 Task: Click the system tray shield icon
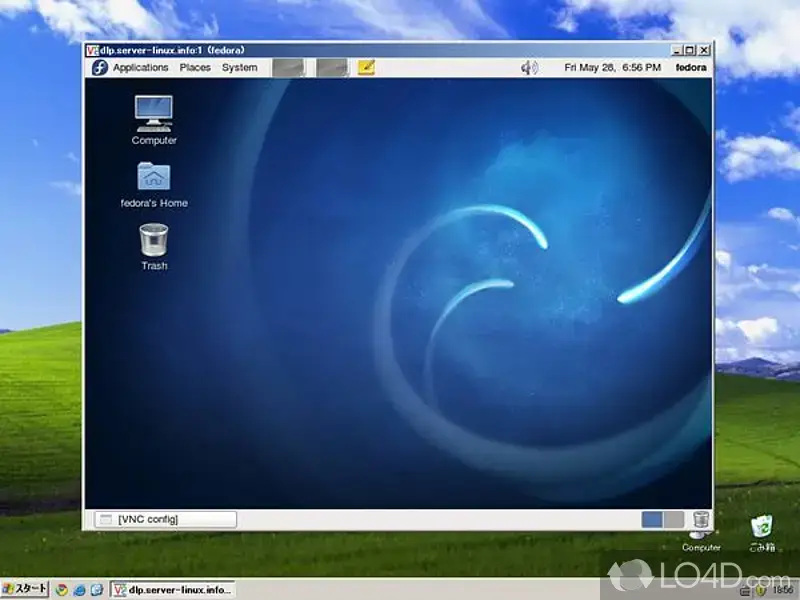(x=761, y=591)
